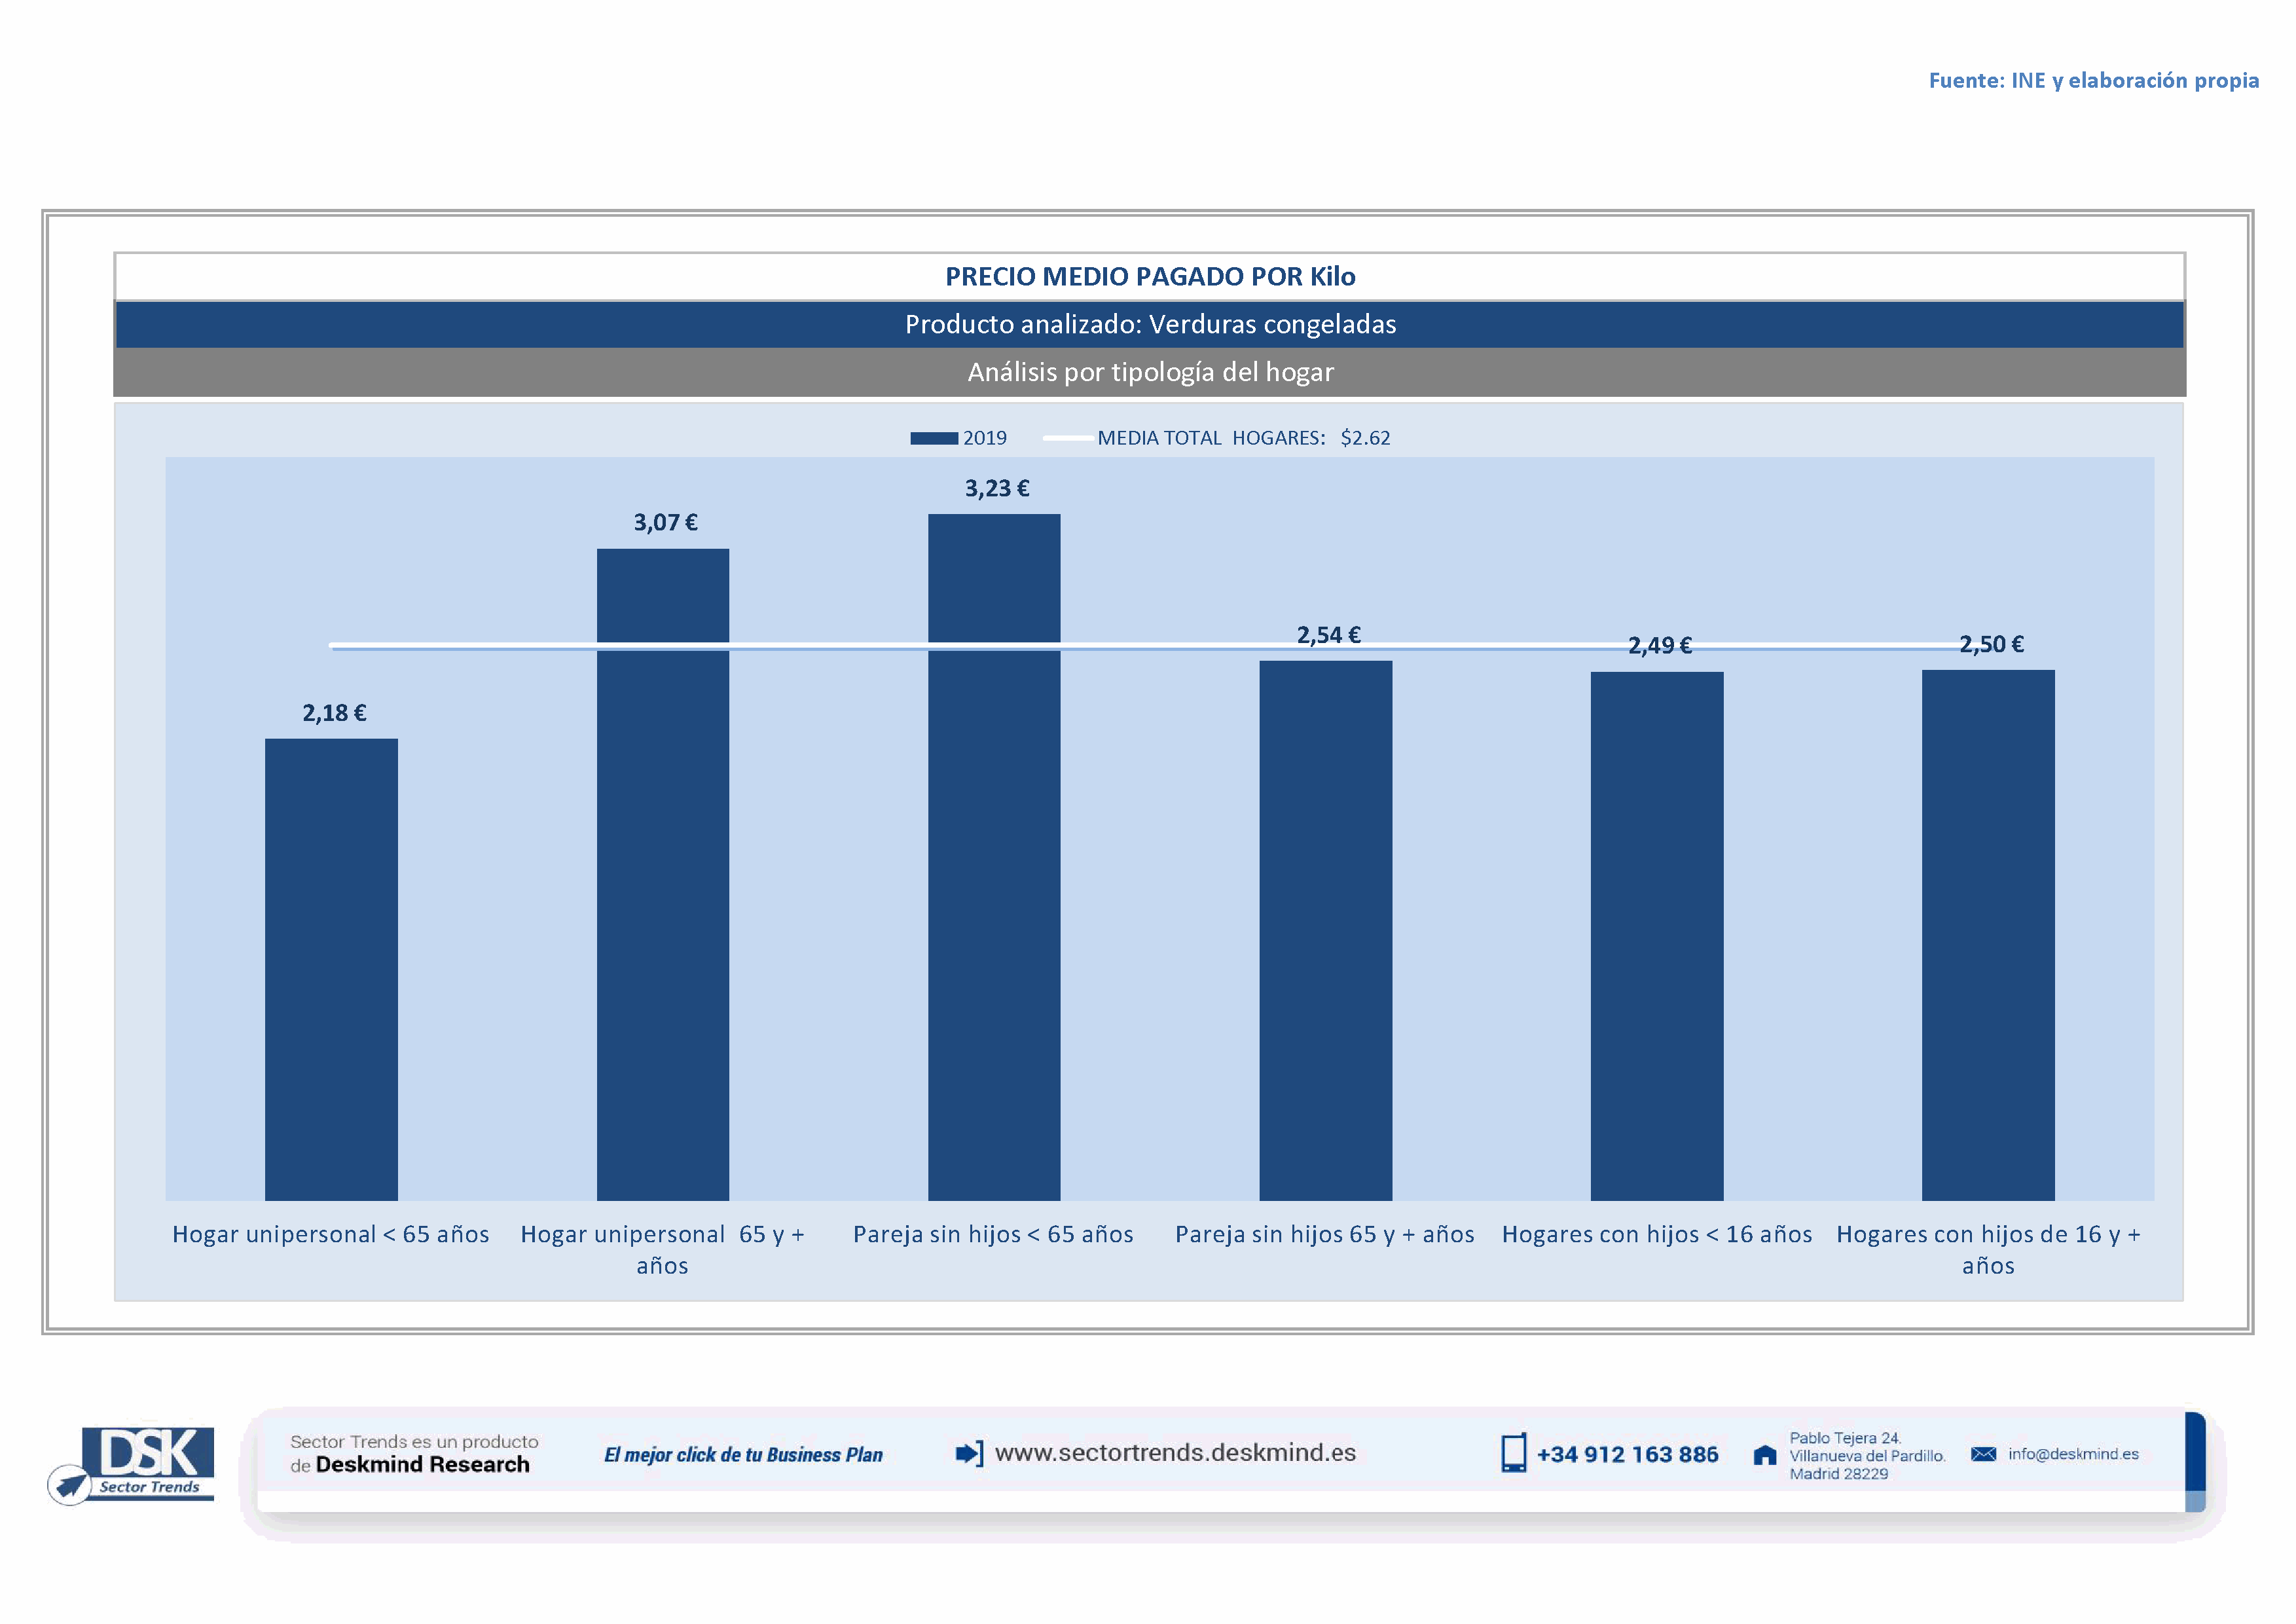Viewport: 2296px width, 1624px height.
Task: Select the Hogar unipersonal < 65 años bar
Action: (331, 969)
